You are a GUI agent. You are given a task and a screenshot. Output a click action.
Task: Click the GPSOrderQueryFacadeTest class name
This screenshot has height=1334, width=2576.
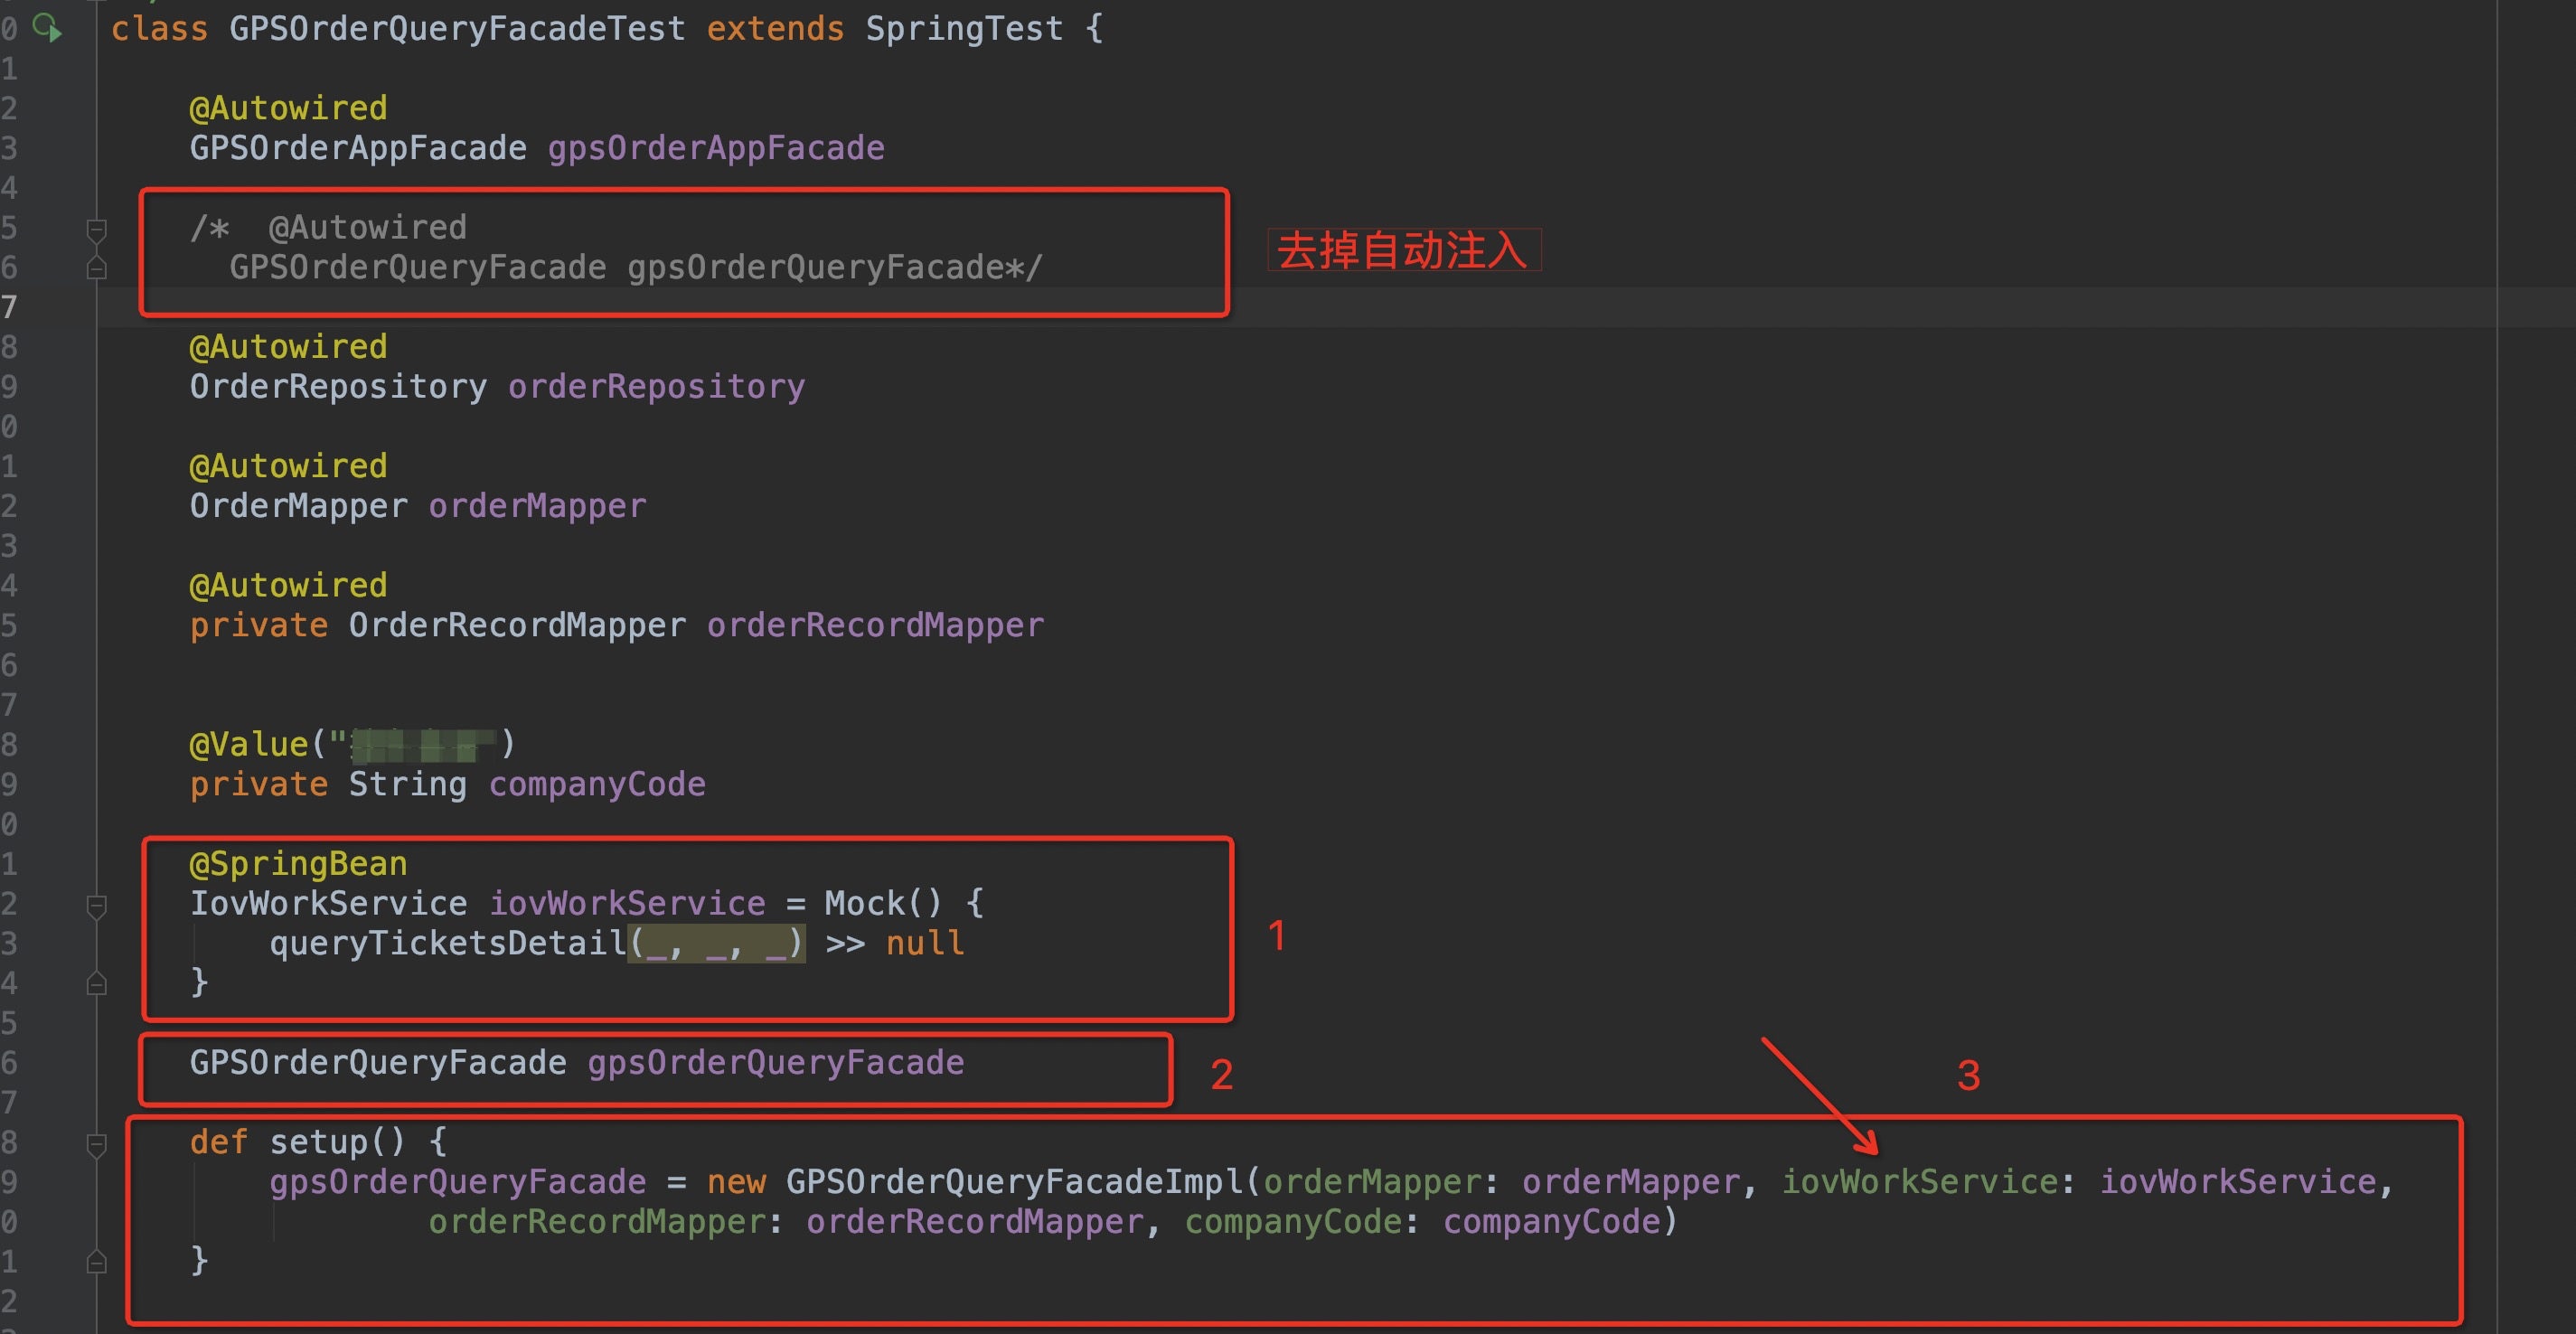457,29
